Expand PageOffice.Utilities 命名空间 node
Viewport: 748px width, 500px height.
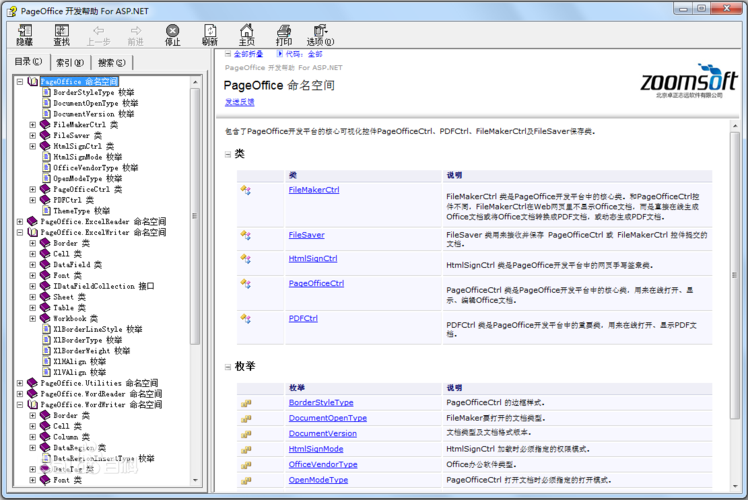tap(20, 383)
